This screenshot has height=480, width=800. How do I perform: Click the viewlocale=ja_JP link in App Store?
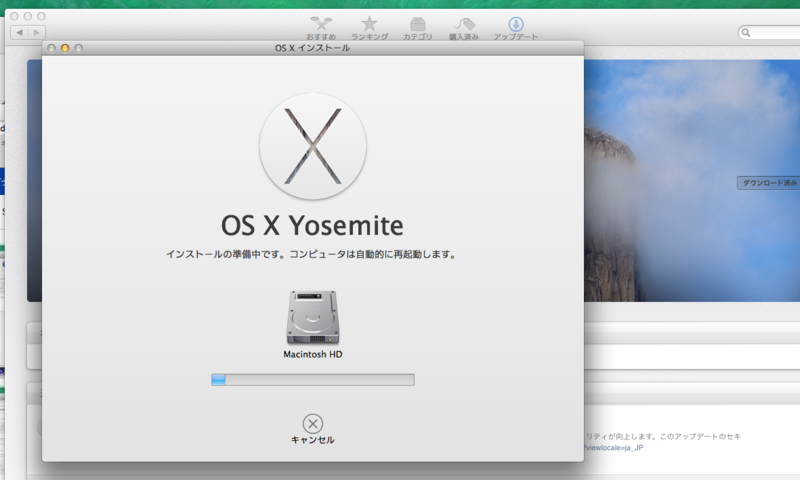pyautogui.click(x=614, y=448)
